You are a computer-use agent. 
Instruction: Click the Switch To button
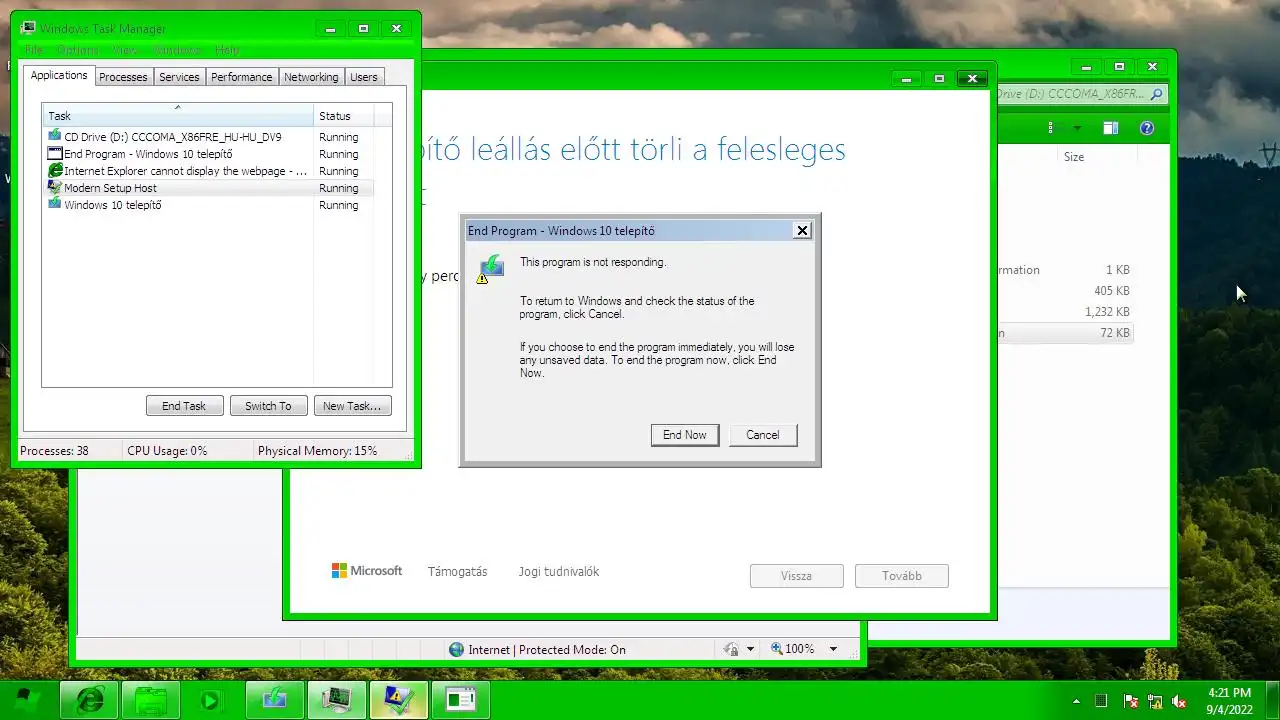pyautogui.click(x=268, y=406)
